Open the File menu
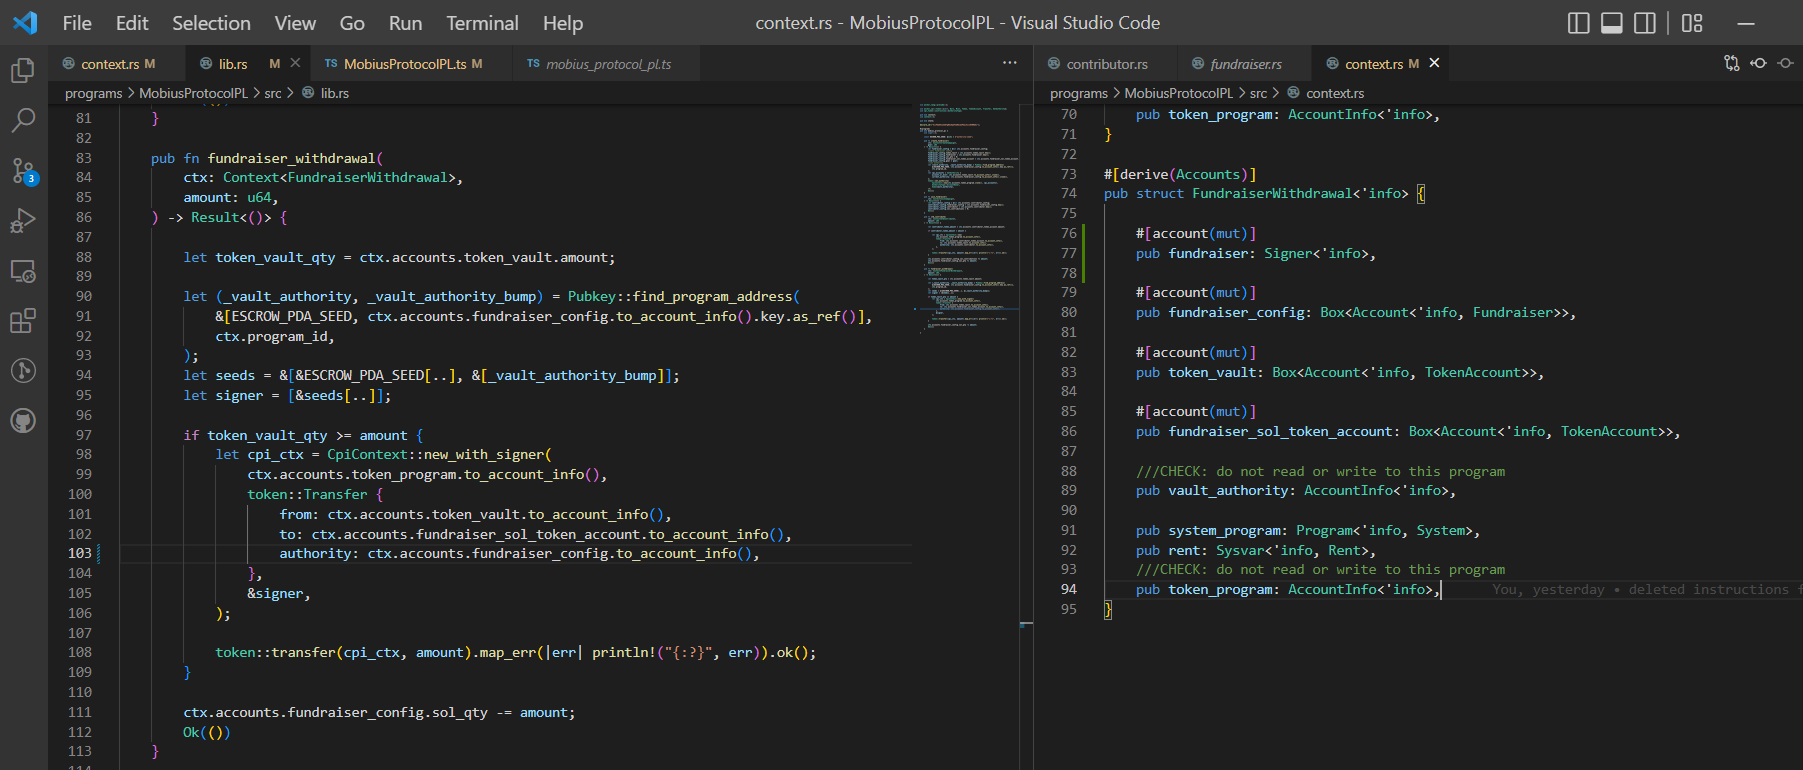 click(77, 23)
